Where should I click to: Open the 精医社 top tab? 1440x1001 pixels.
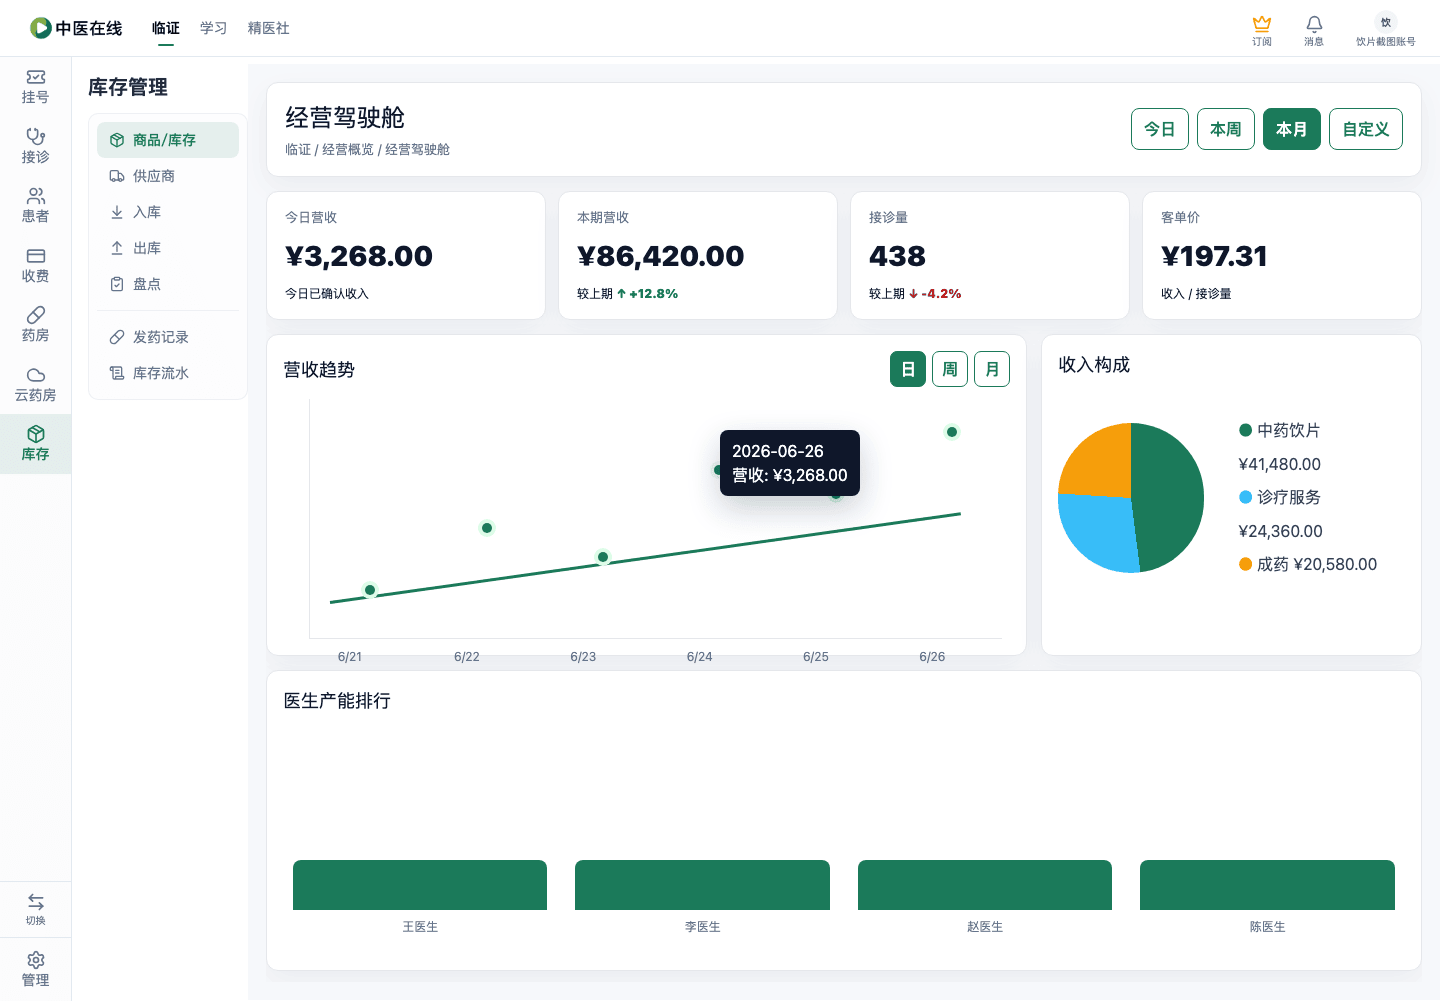(x=268, y=28)
